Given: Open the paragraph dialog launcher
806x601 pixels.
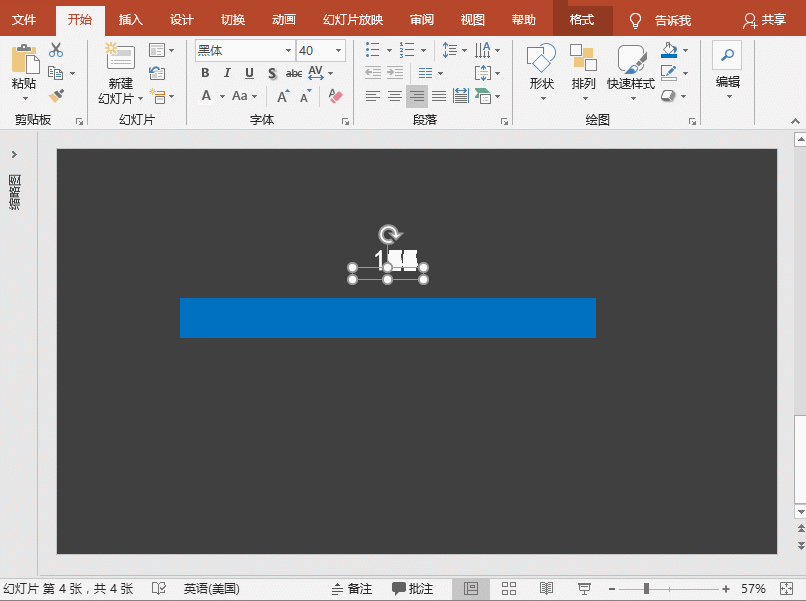Looking at the screenshot, I should coord(504,121).
